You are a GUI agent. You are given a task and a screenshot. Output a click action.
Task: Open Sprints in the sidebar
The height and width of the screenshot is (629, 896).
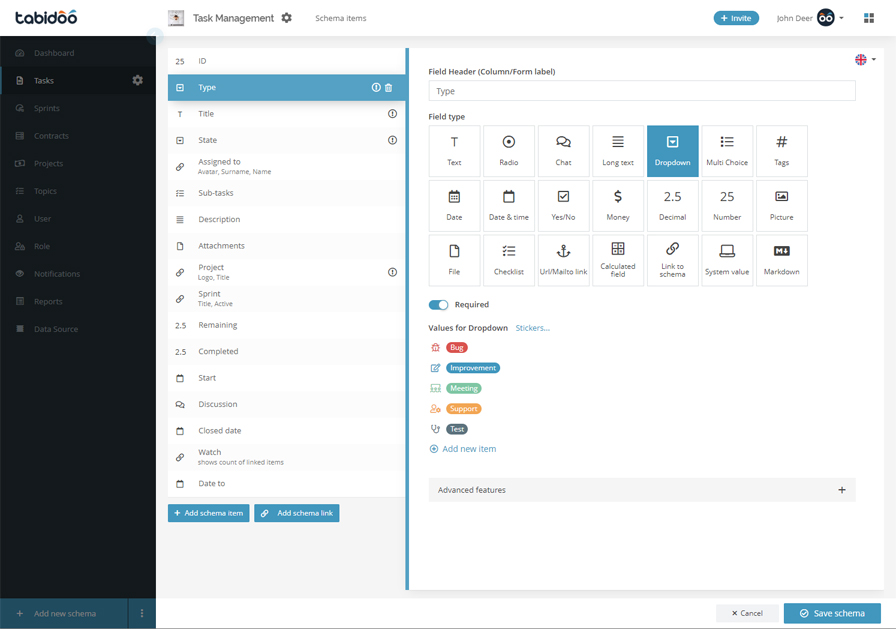[x=46, y=108]
